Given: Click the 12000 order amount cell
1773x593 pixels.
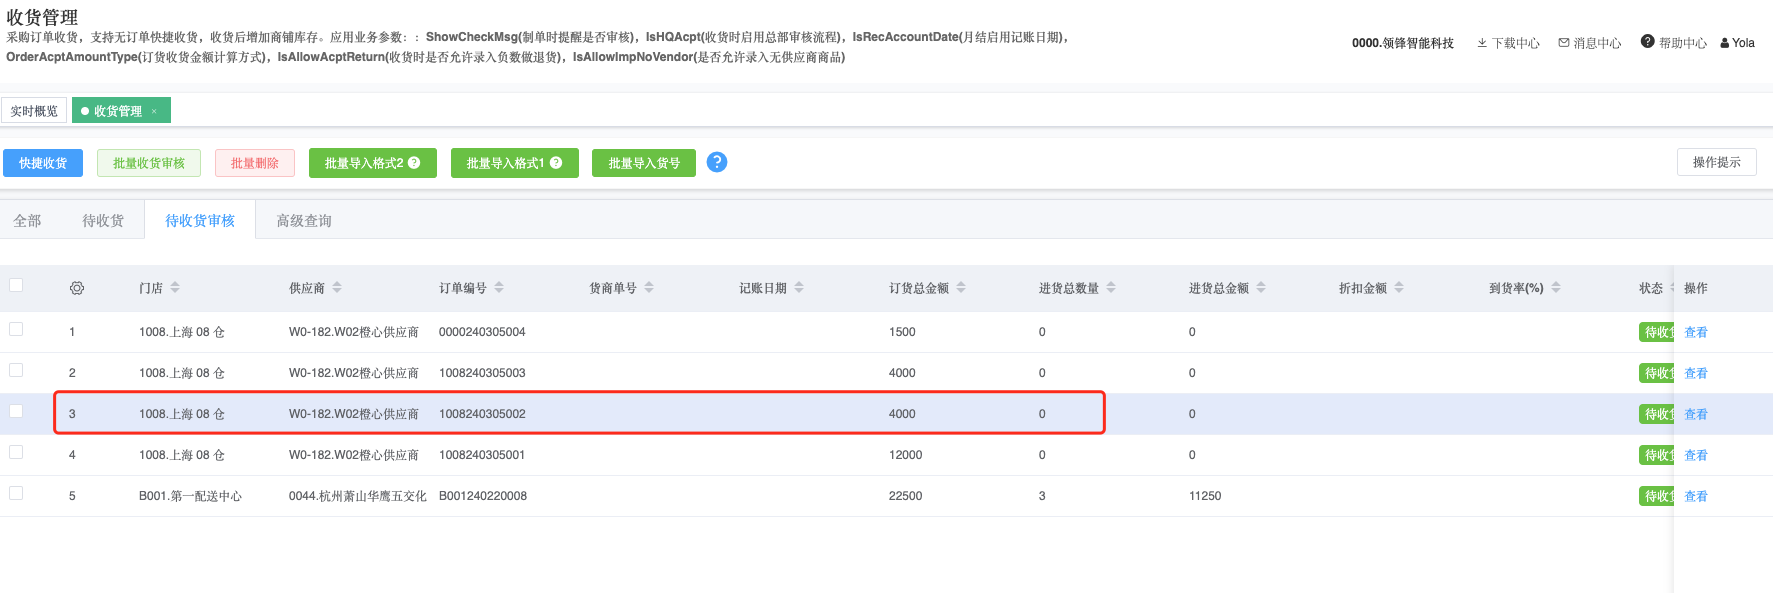Looking at the screenshot, I should [x=906, y=455].
